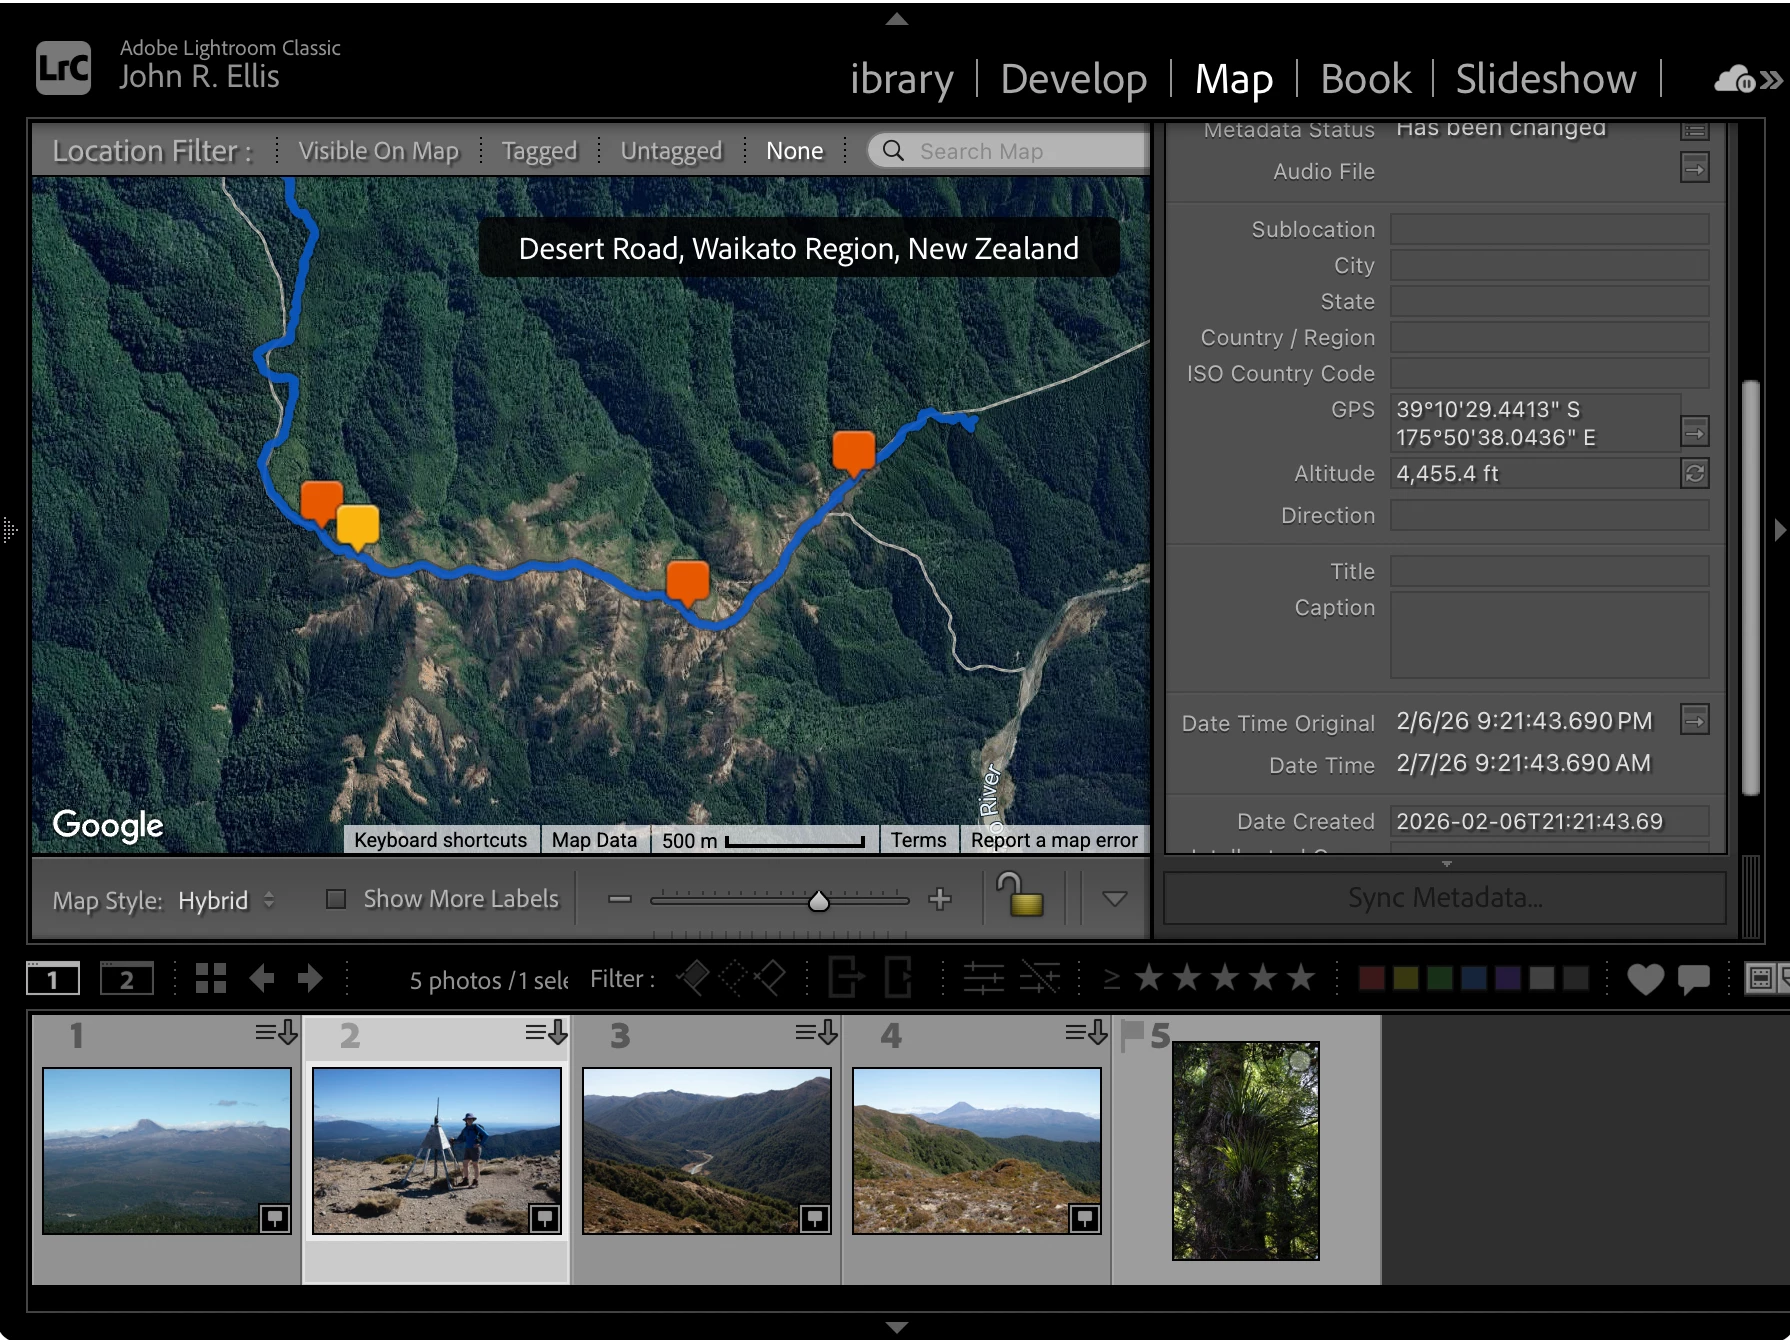Screen dimensions: 1790x1340
Task: Open the Map Style Hybrid dropdown
Action: click(226, 900)
